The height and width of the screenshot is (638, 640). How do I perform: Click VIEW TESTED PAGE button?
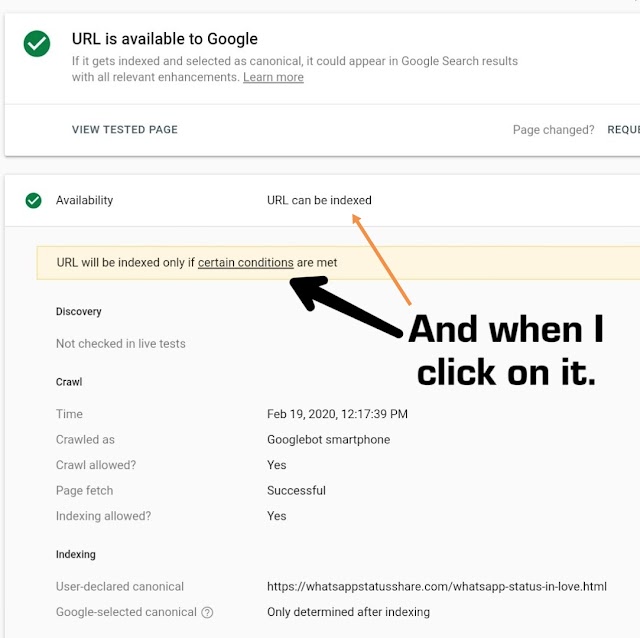tap(125, 129)
